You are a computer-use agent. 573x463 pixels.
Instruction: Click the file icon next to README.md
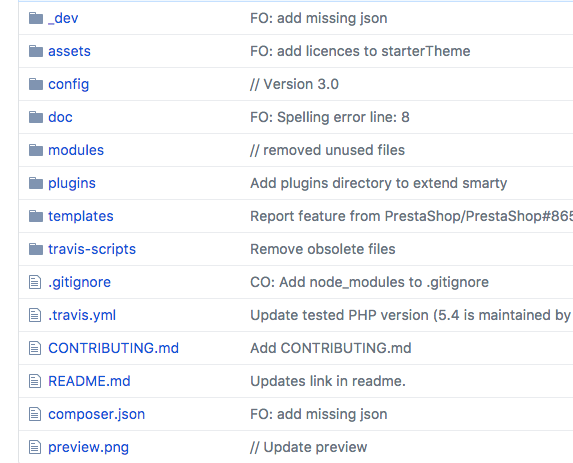tap(35, 381)
